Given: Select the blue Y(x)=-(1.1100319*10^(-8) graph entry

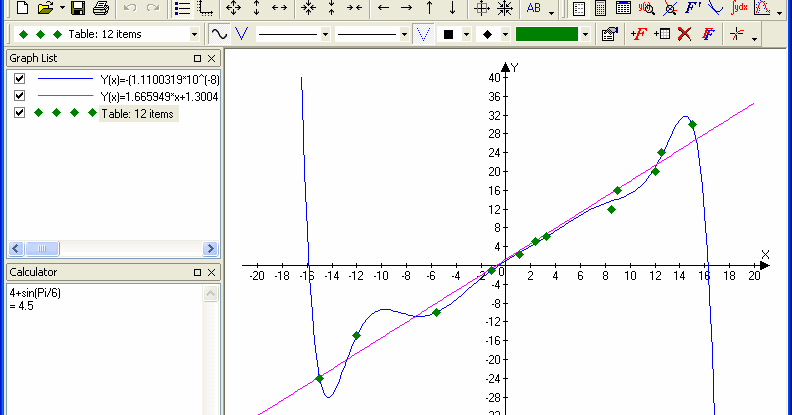Looking at the screenshot, I should tap(160, 79).
